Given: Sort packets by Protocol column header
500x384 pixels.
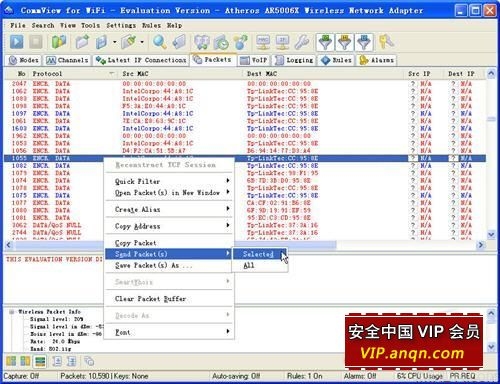Looking at the screenshot, I should point(73,74).
